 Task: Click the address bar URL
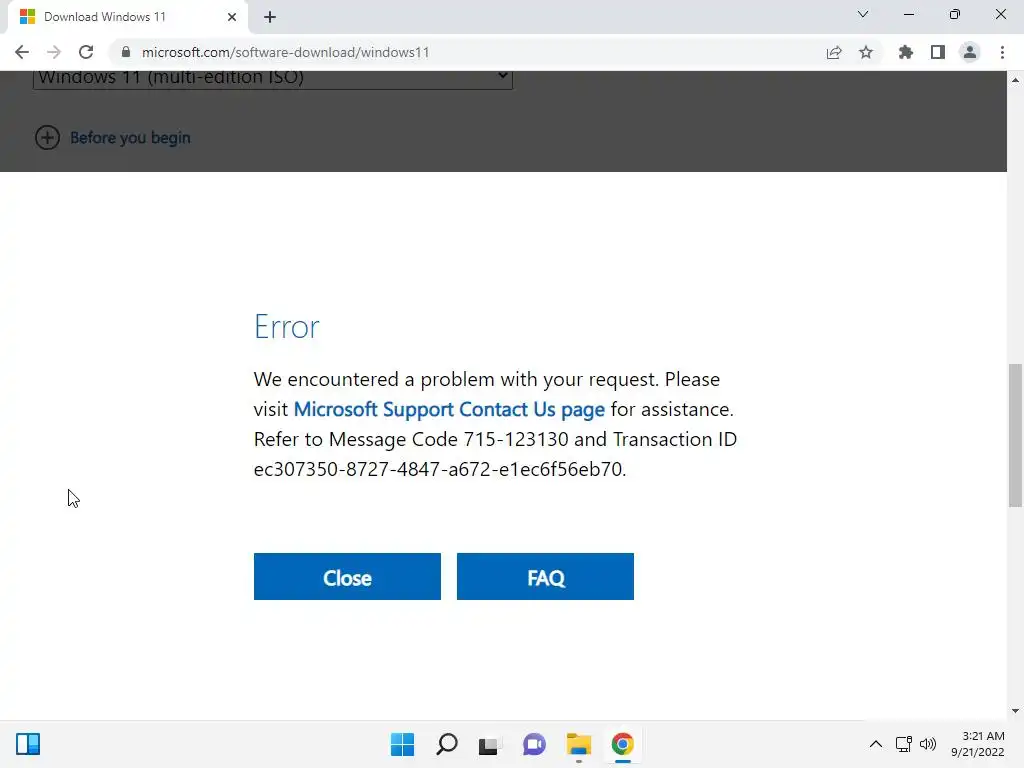(285, 52)
